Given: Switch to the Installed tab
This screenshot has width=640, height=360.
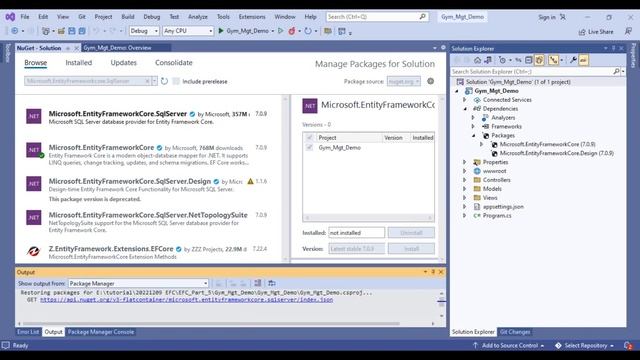Looking at the screenshot, I should click(79, 62).
